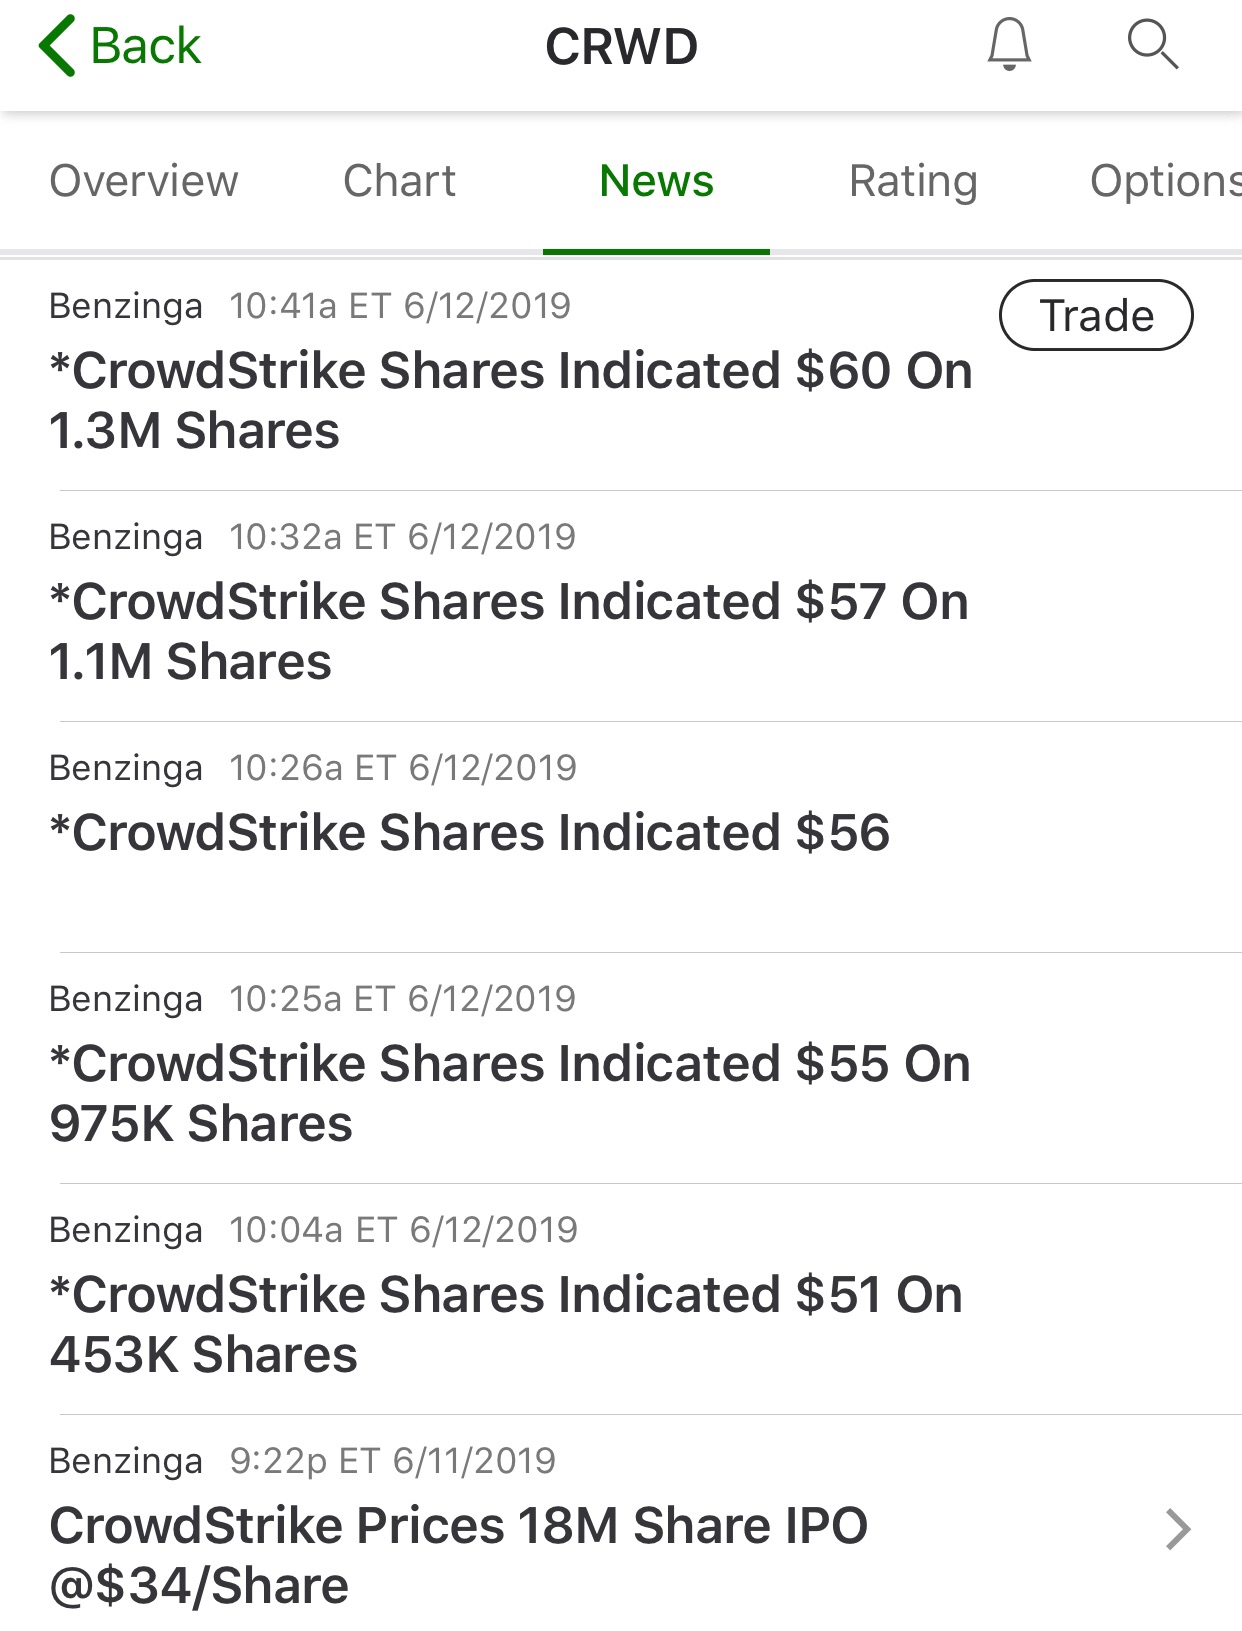Open the Rating tab
This screenshot has height=1631, width=1242.
pos(913,181)
